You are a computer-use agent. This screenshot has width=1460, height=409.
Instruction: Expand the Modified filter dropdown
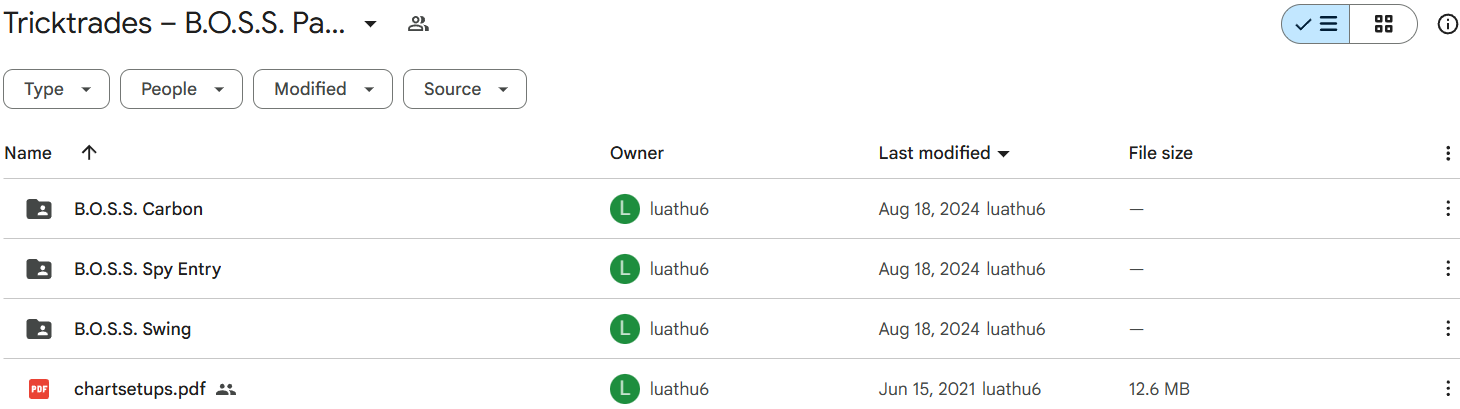(322, 89)
